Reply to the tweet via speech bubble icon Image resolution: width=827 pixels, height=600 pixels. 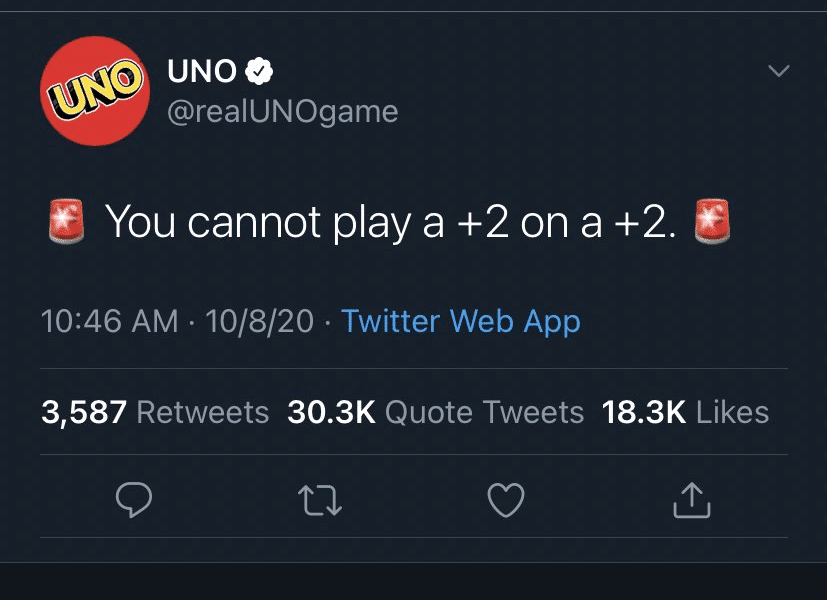pos(133,500)
